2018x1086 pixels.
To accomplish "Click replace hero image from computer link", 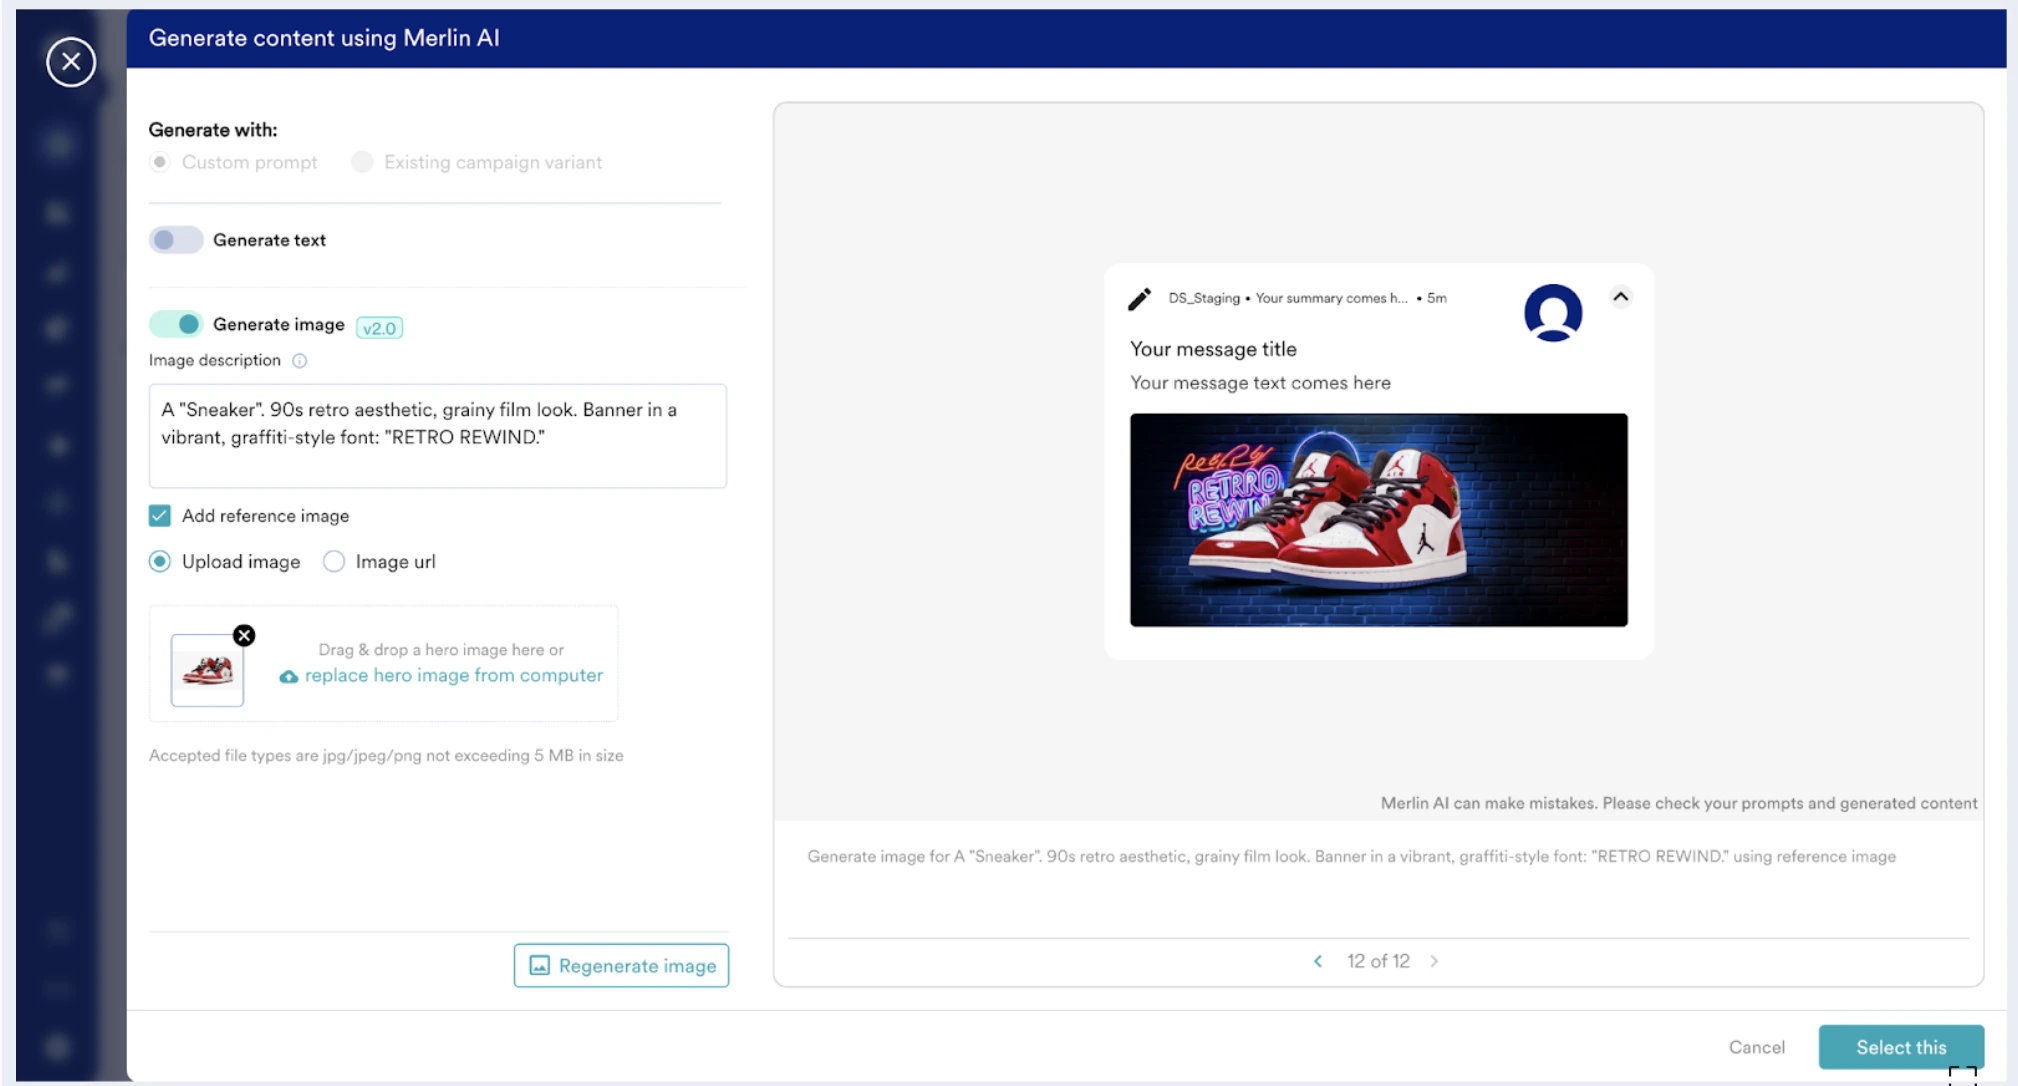I will (x=453, y=676).
